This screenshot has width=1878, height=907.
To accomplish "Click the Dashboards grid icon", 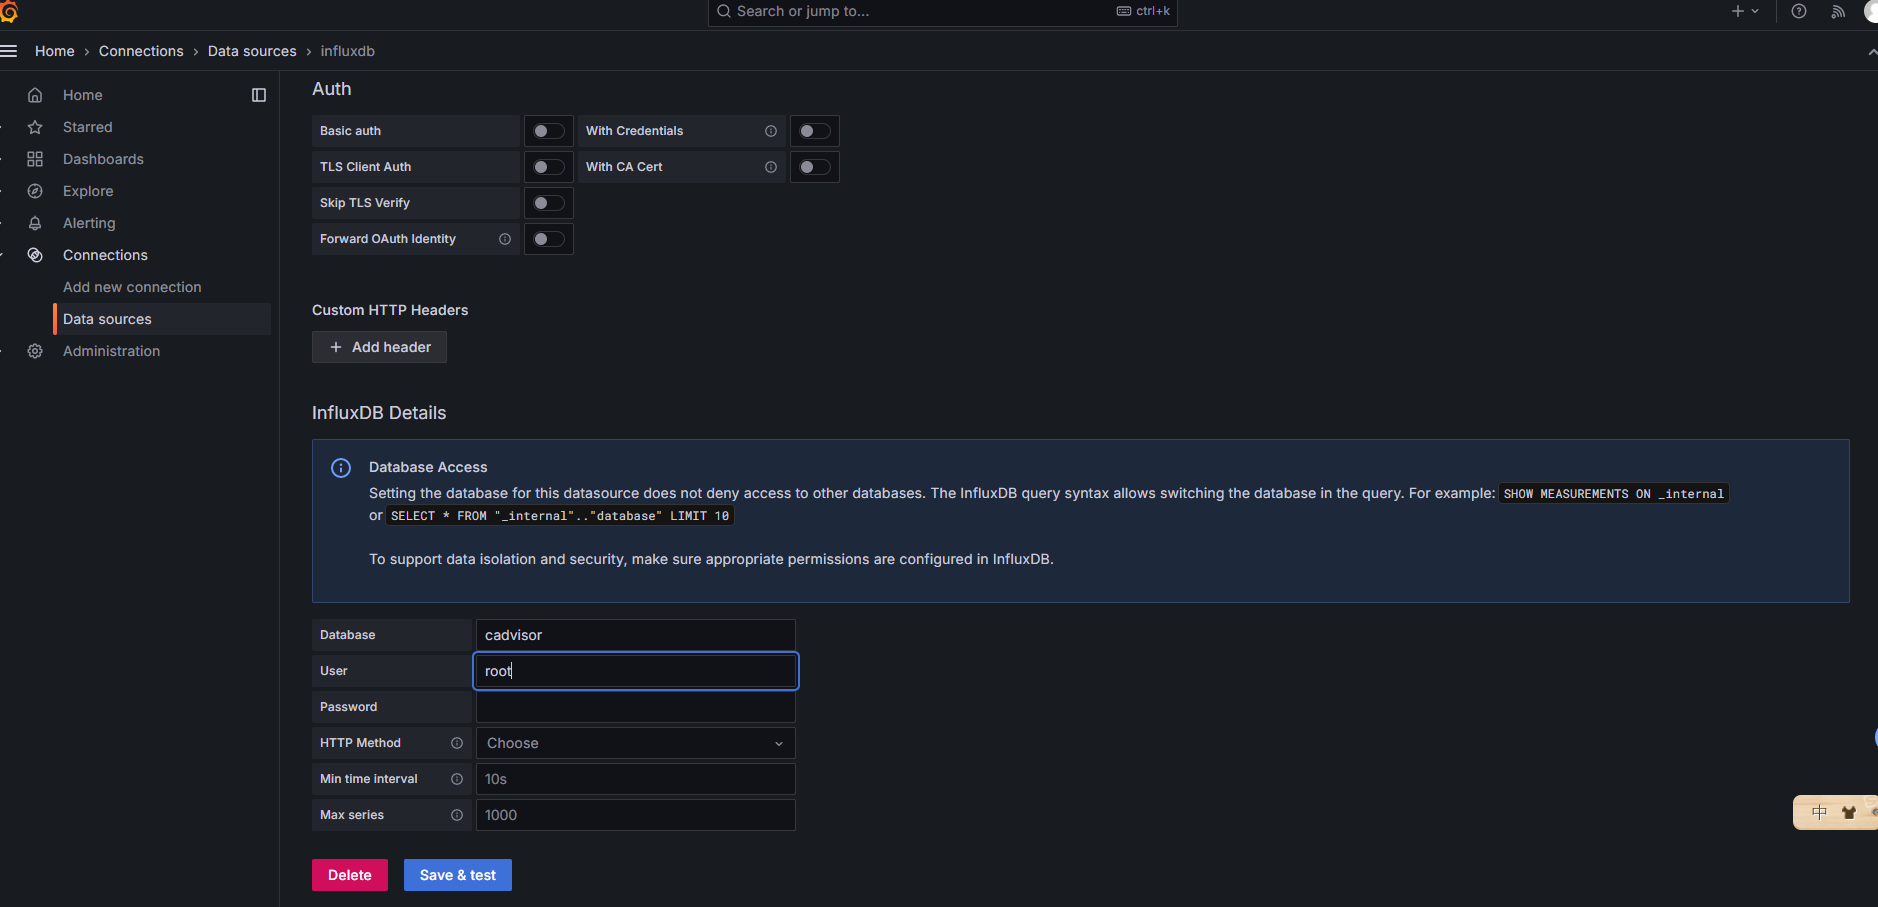I will click(35, 159).
